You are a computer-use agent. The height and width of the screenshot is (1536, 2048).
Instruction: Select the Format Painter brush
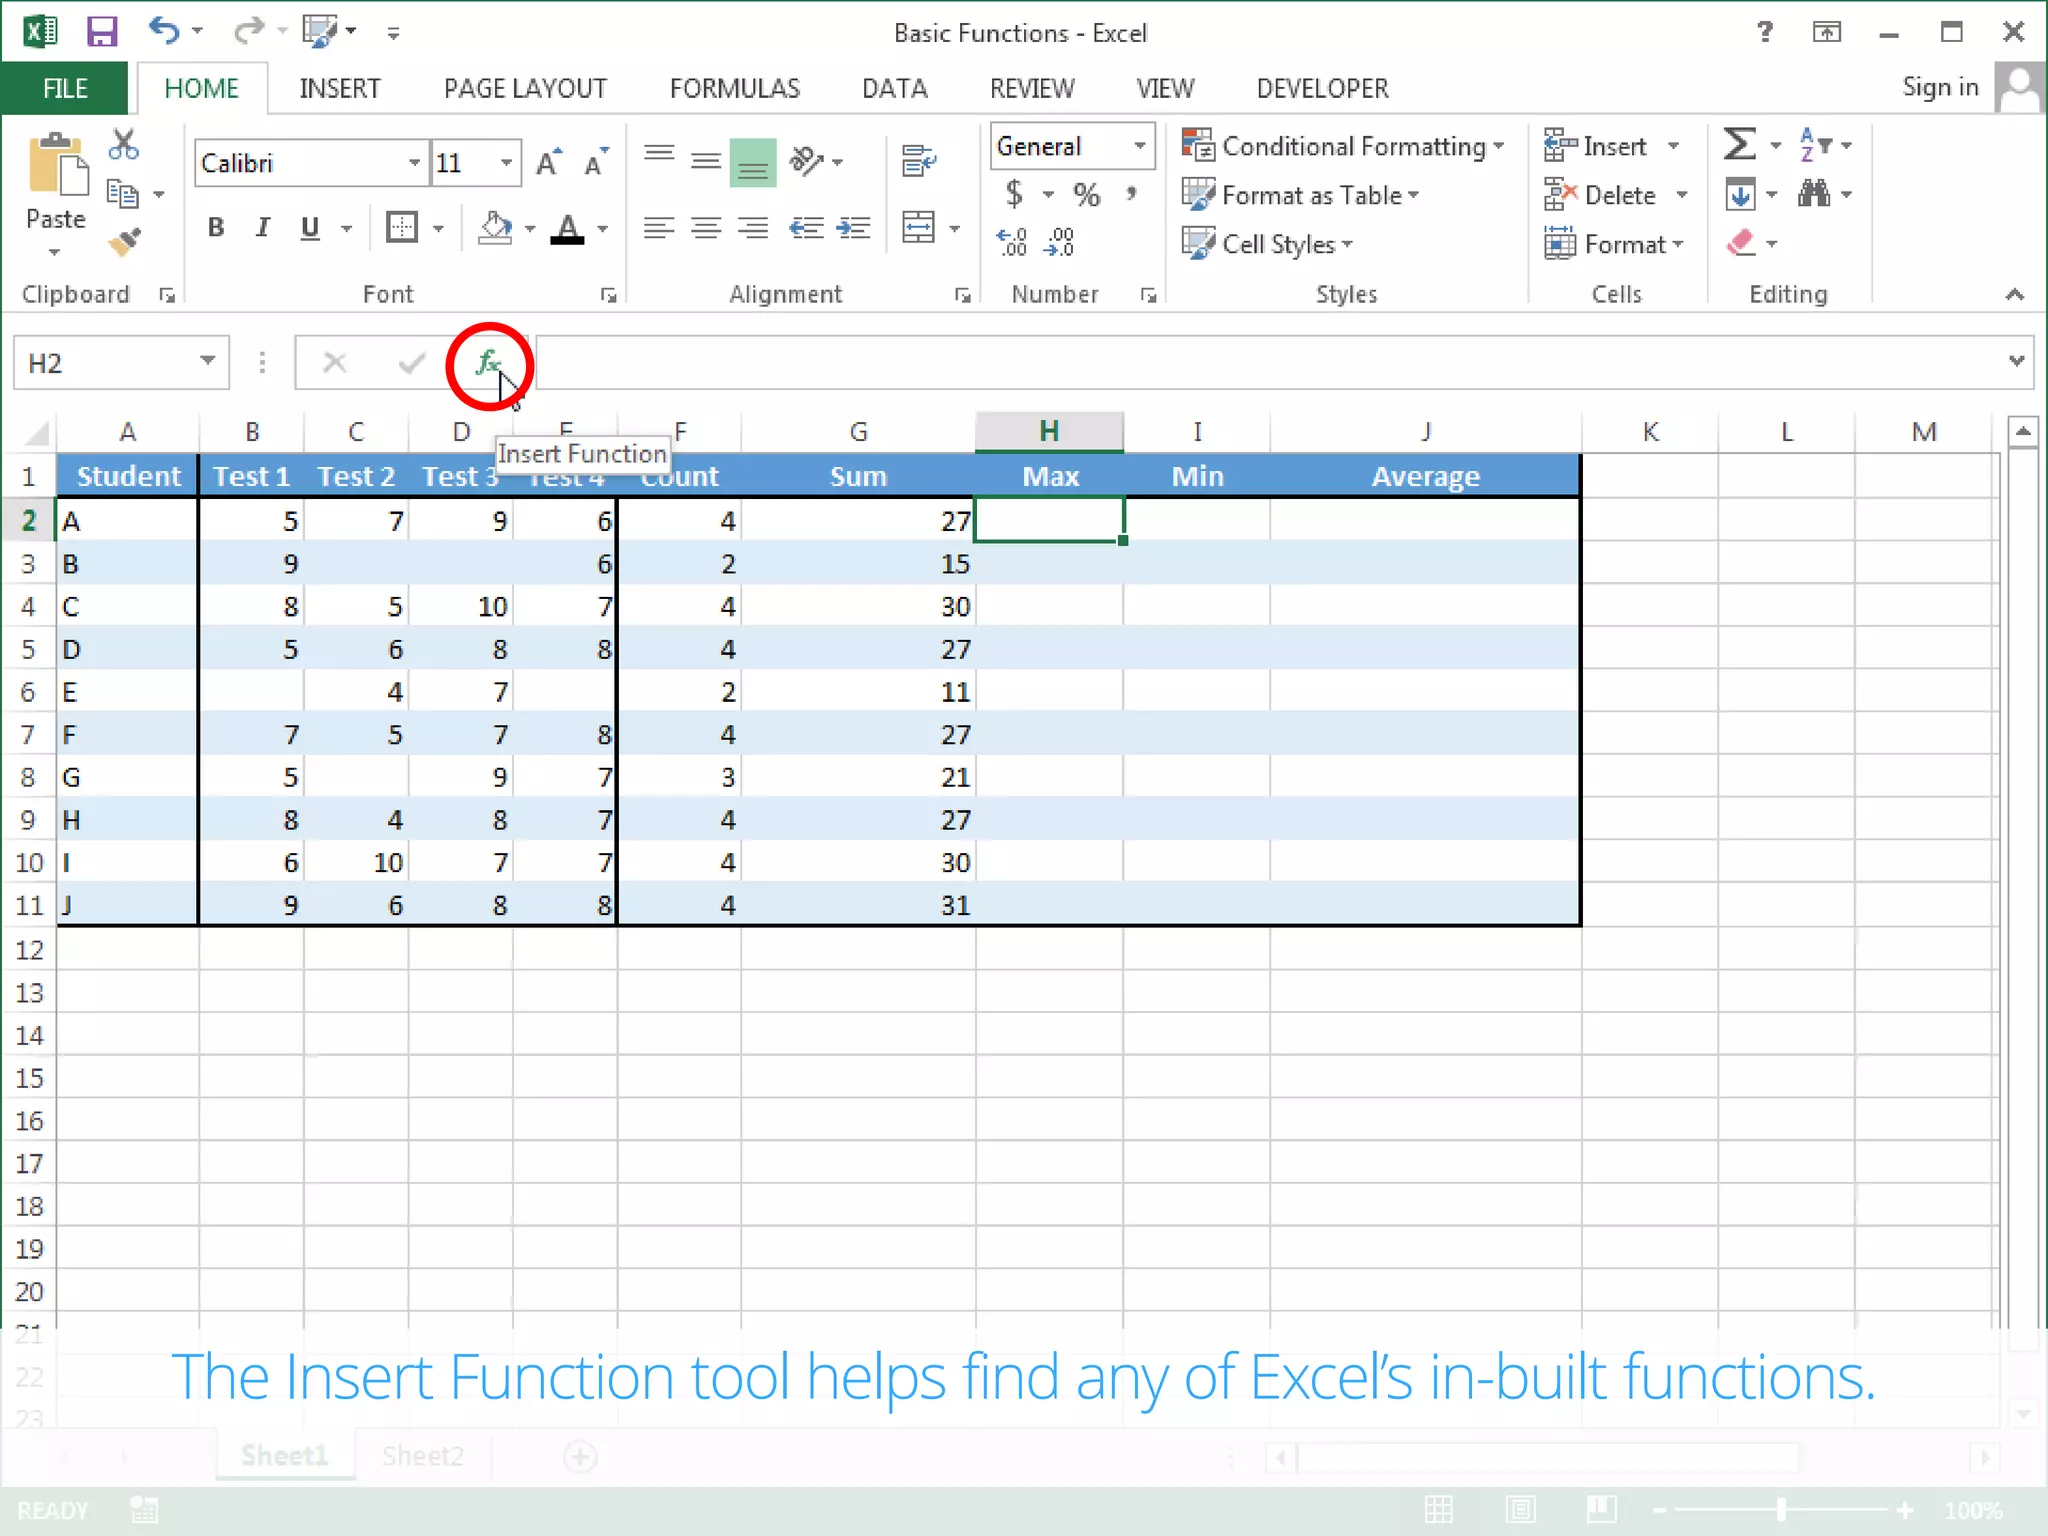click(x=124, y=241)
